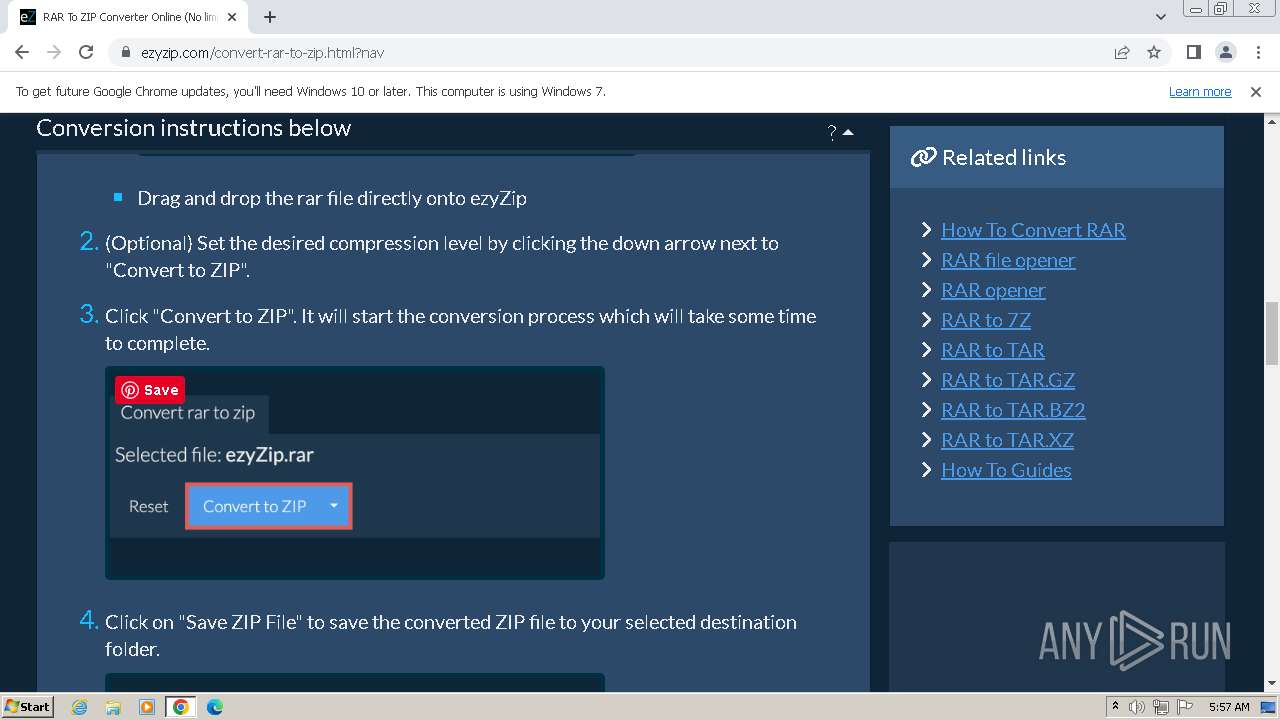Open the How To Convert RAR link
Screen dimensions: 1280x720
tap(1033, 230)
